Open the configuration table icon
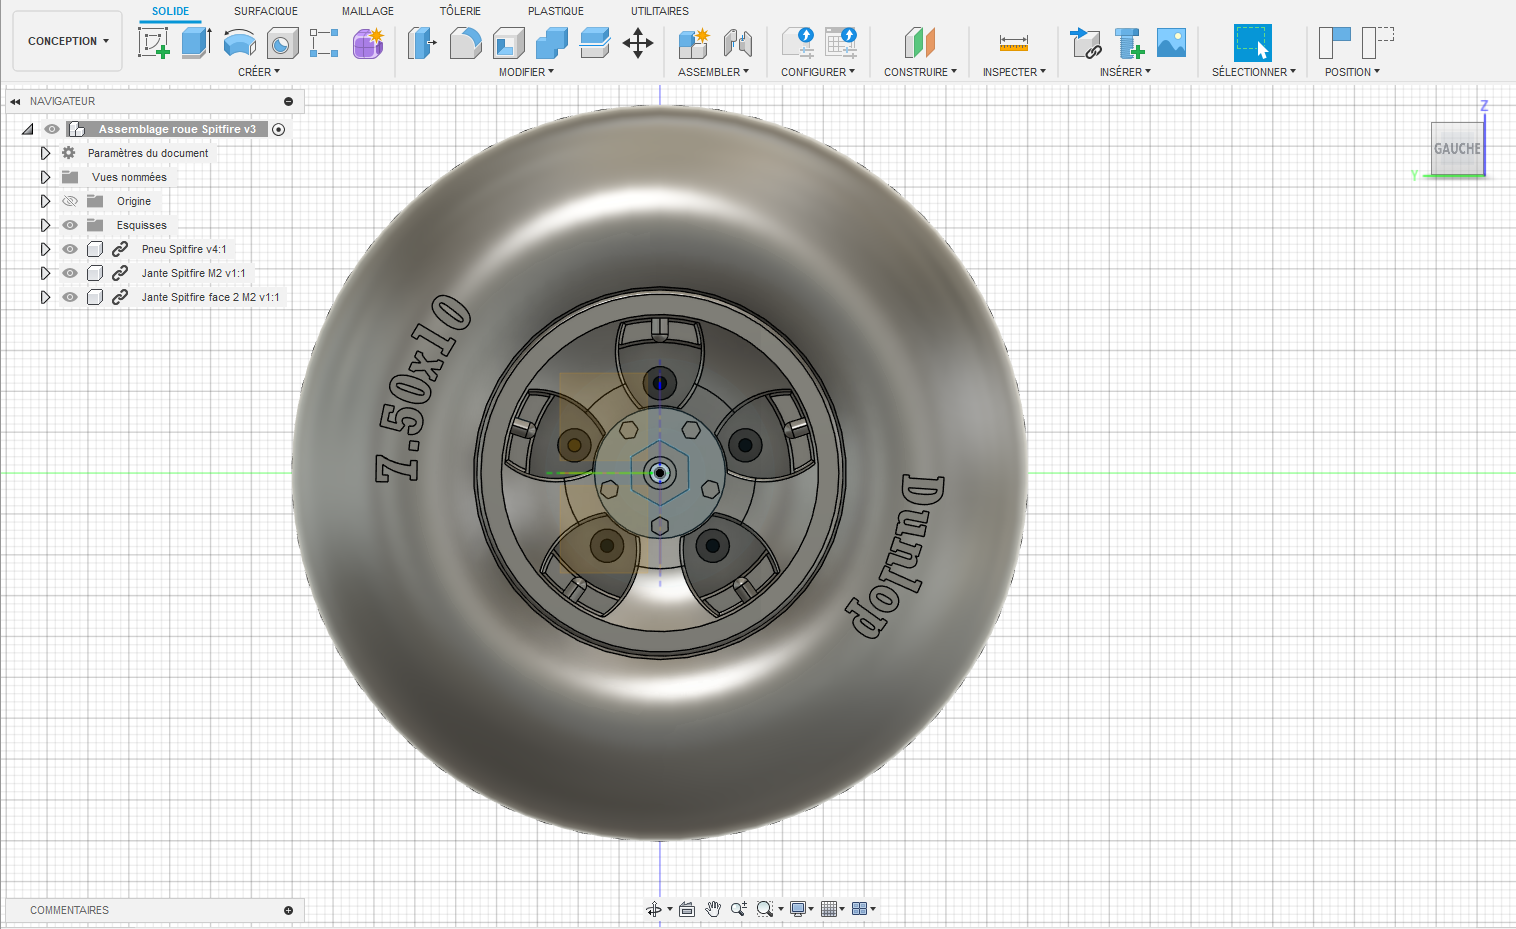 tap(841, 43)
